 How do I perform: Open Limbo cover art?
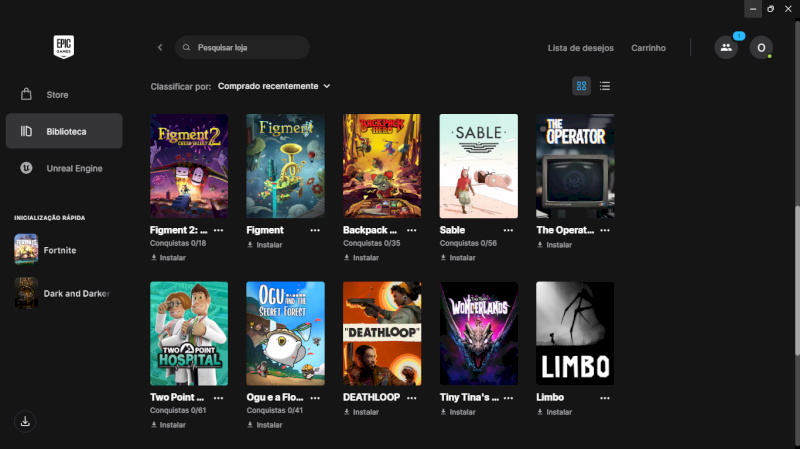[x=575, y=333]
